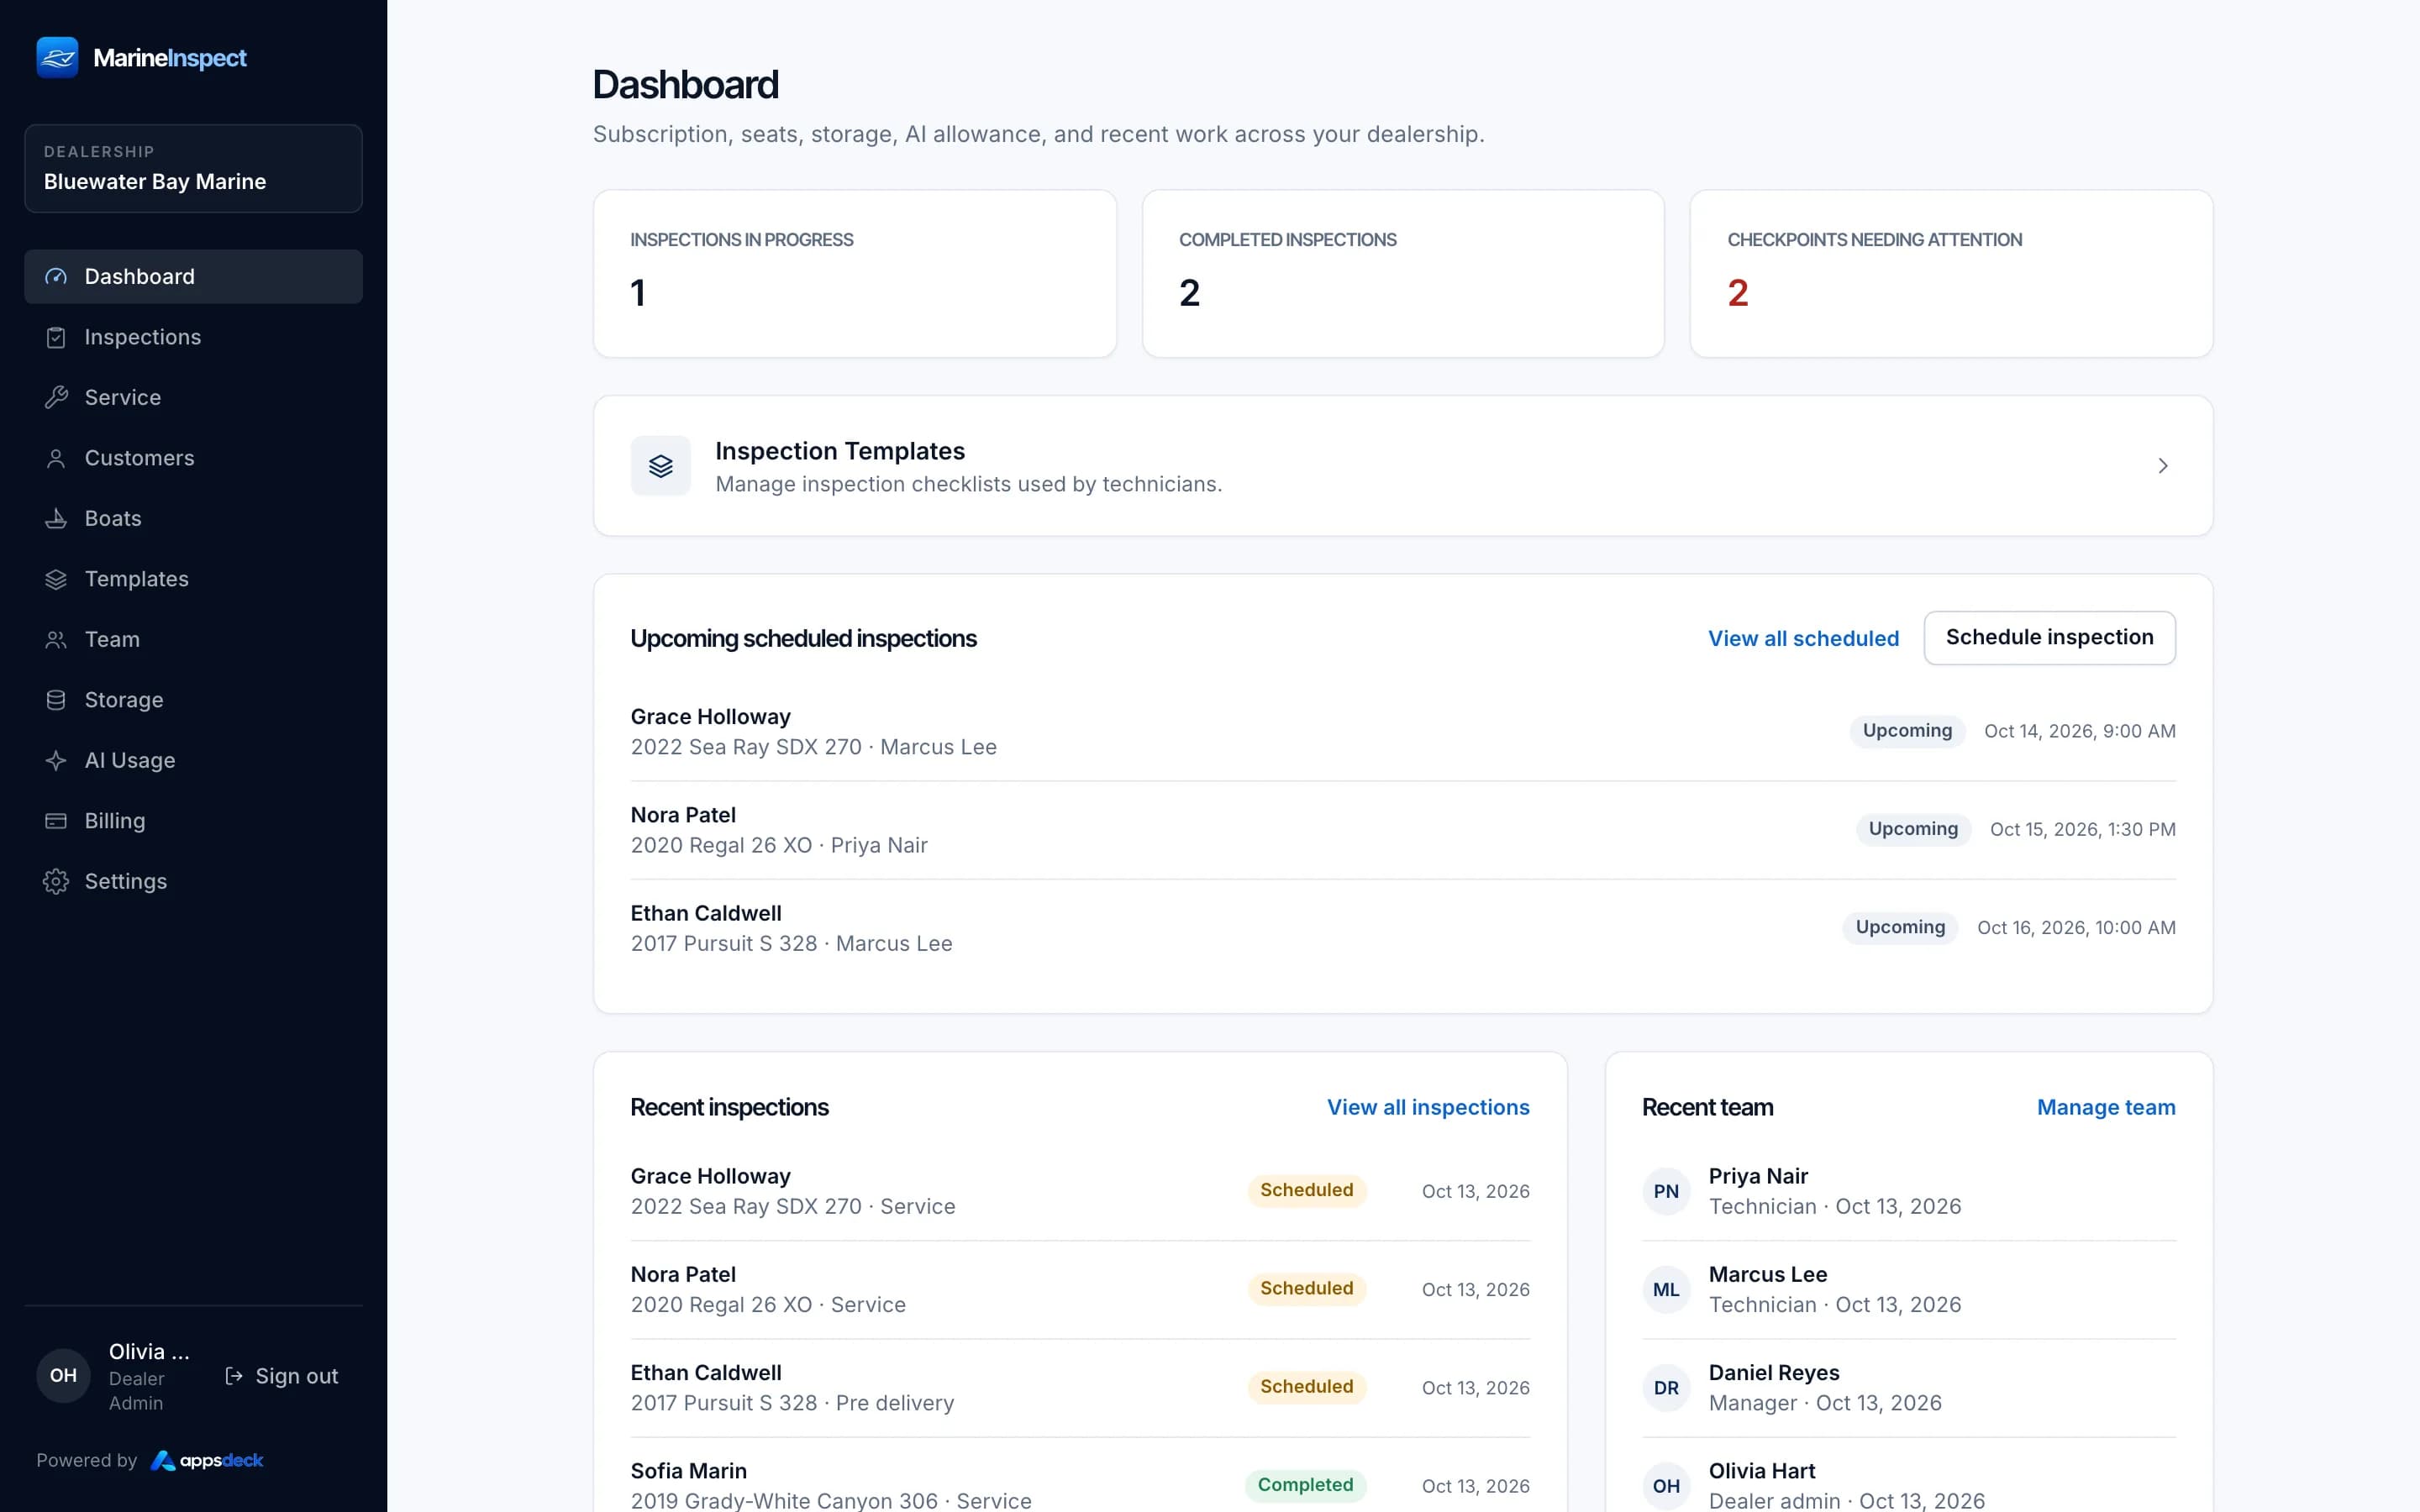
Task: Open the Completed Inspections card
Action: click(1403, 274)
